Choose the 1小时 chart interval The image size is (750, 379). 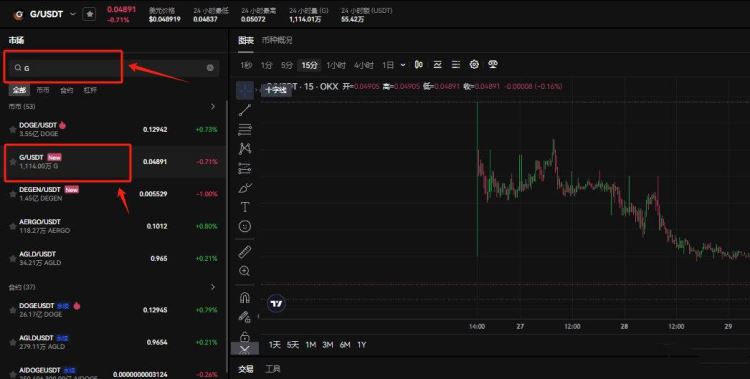[x=336, y=65]
